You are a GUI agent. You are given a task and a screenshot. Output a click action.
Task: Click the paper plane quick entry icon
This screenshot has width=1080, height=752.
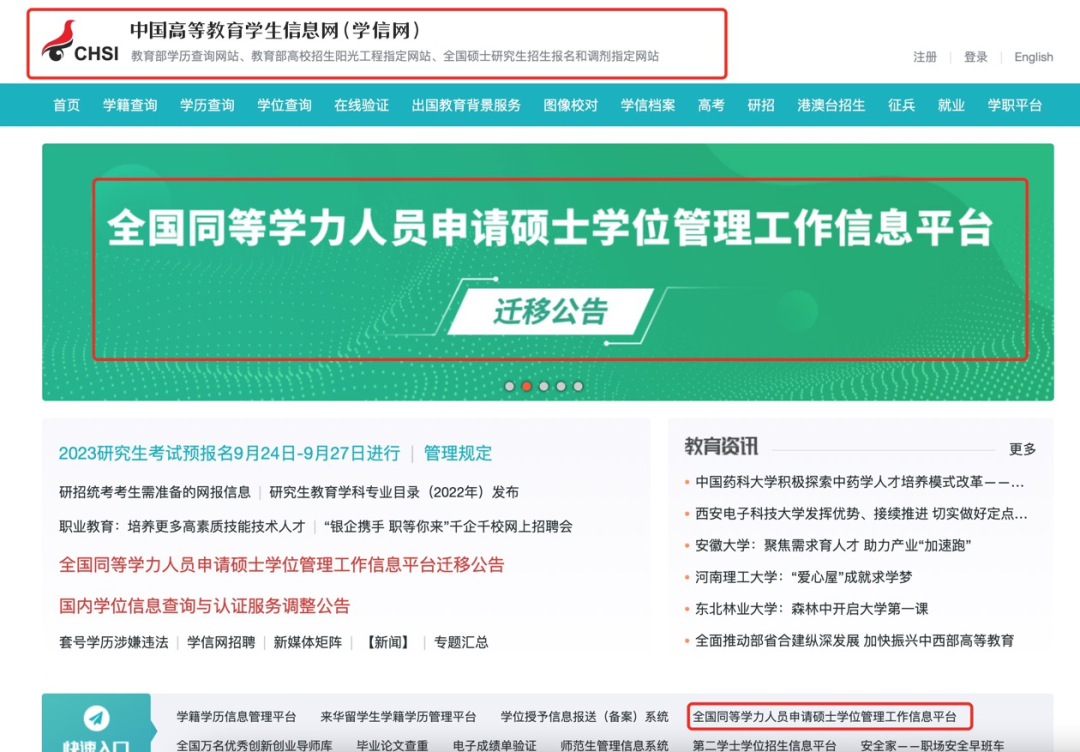96,718
